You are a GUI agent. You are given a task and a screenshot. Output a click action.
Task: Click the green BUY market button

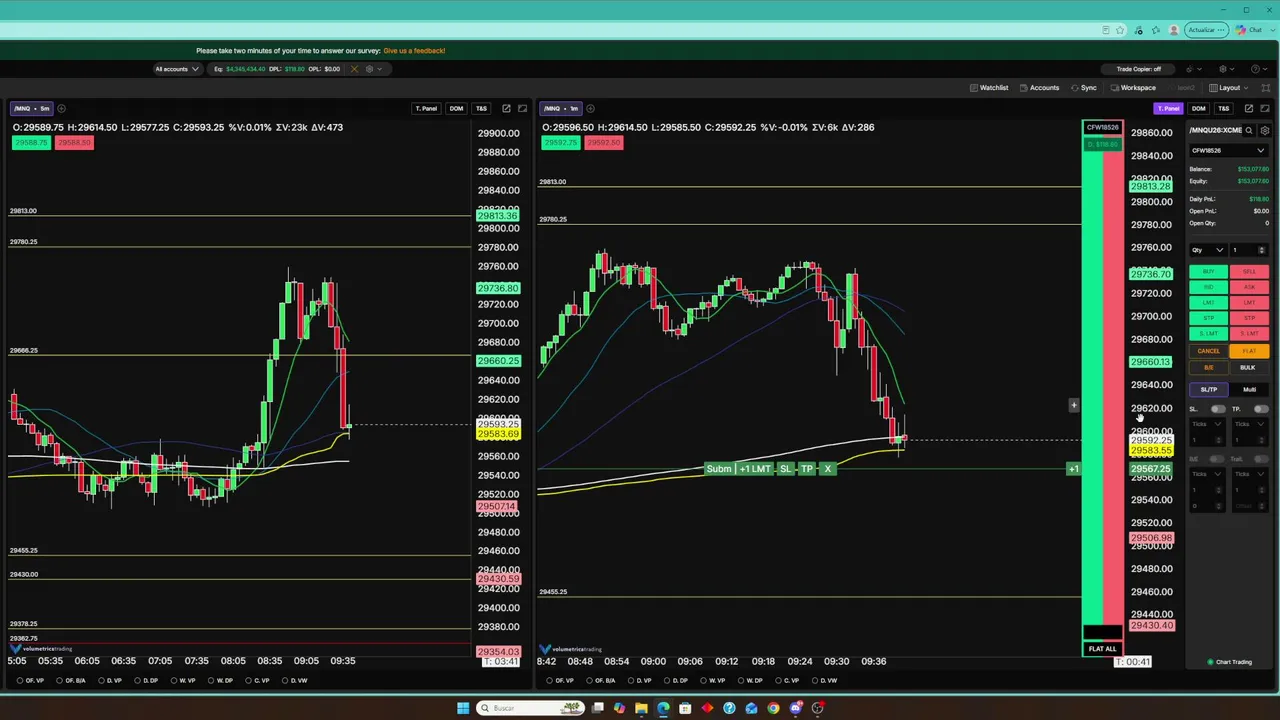click(1208, 272)
